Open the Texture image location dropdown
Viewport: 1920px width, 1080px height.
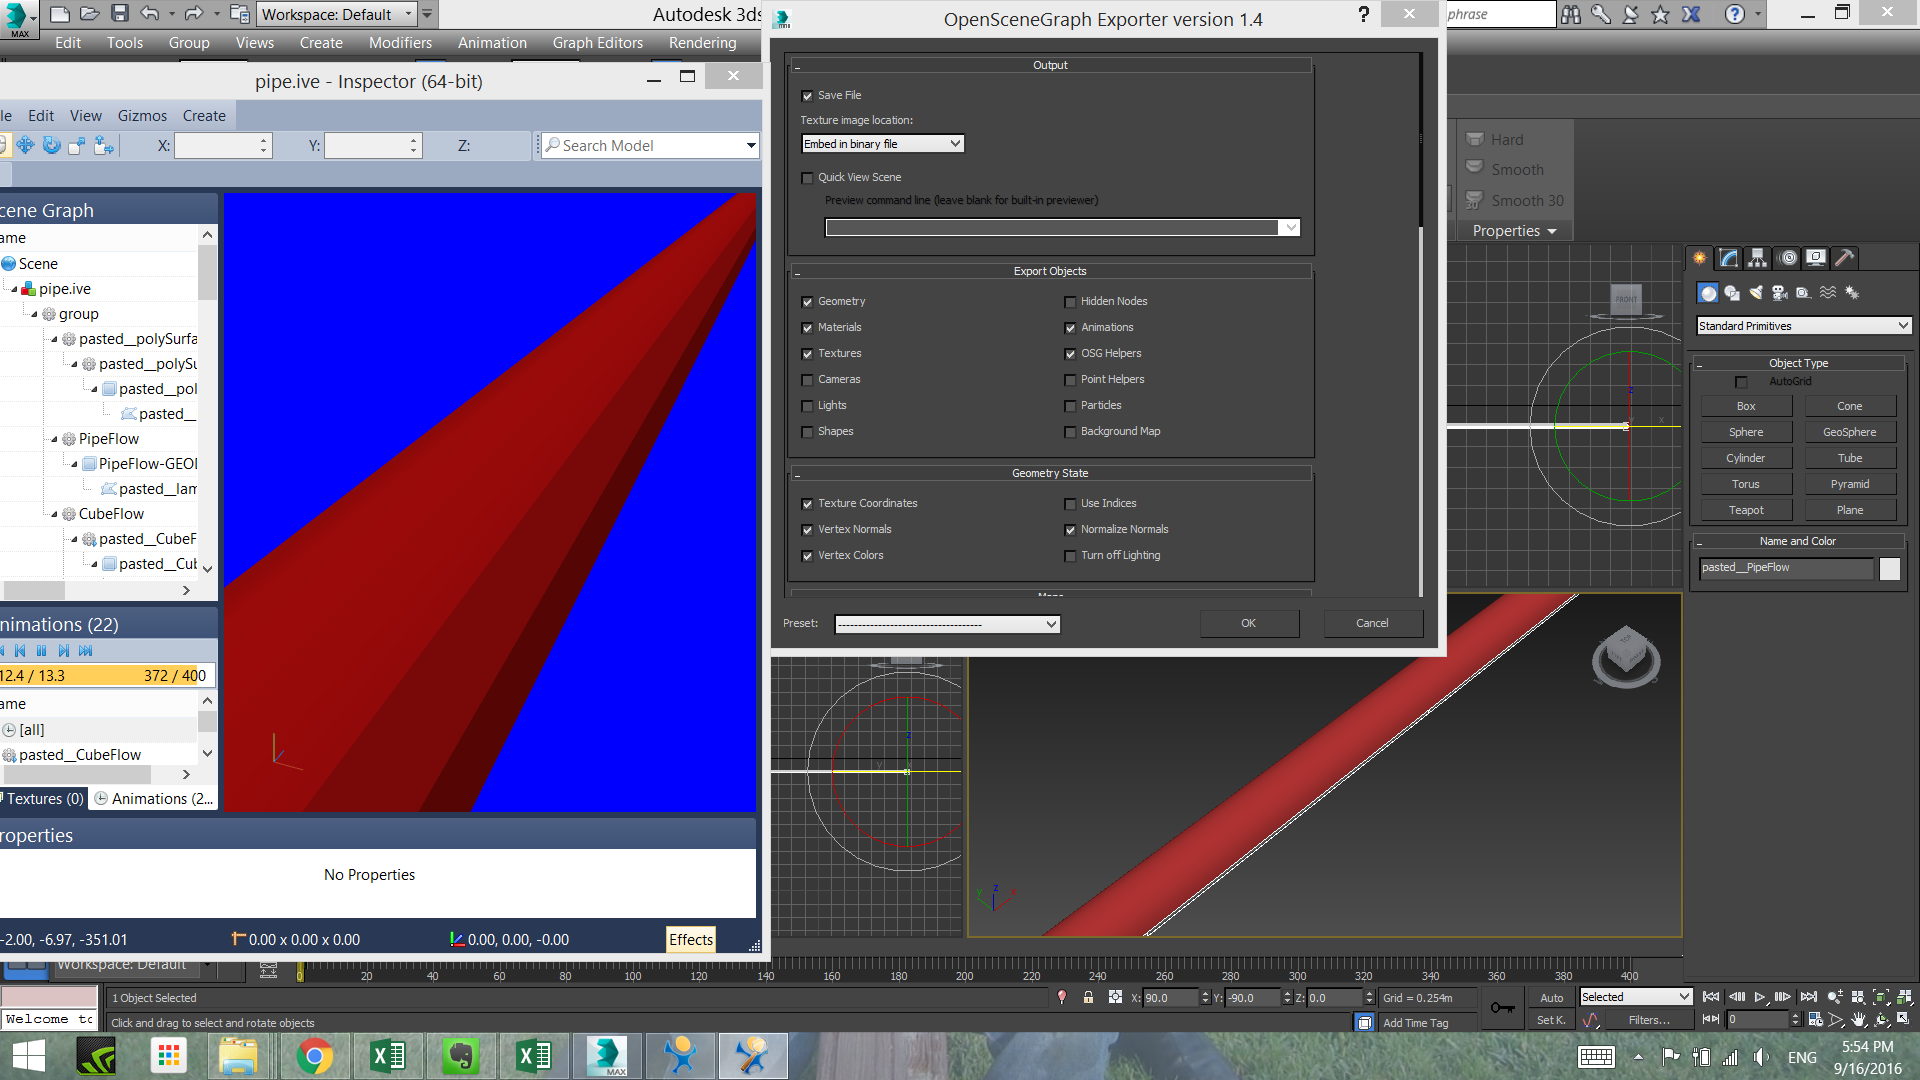pyautogui.click(x=883, y=144)
